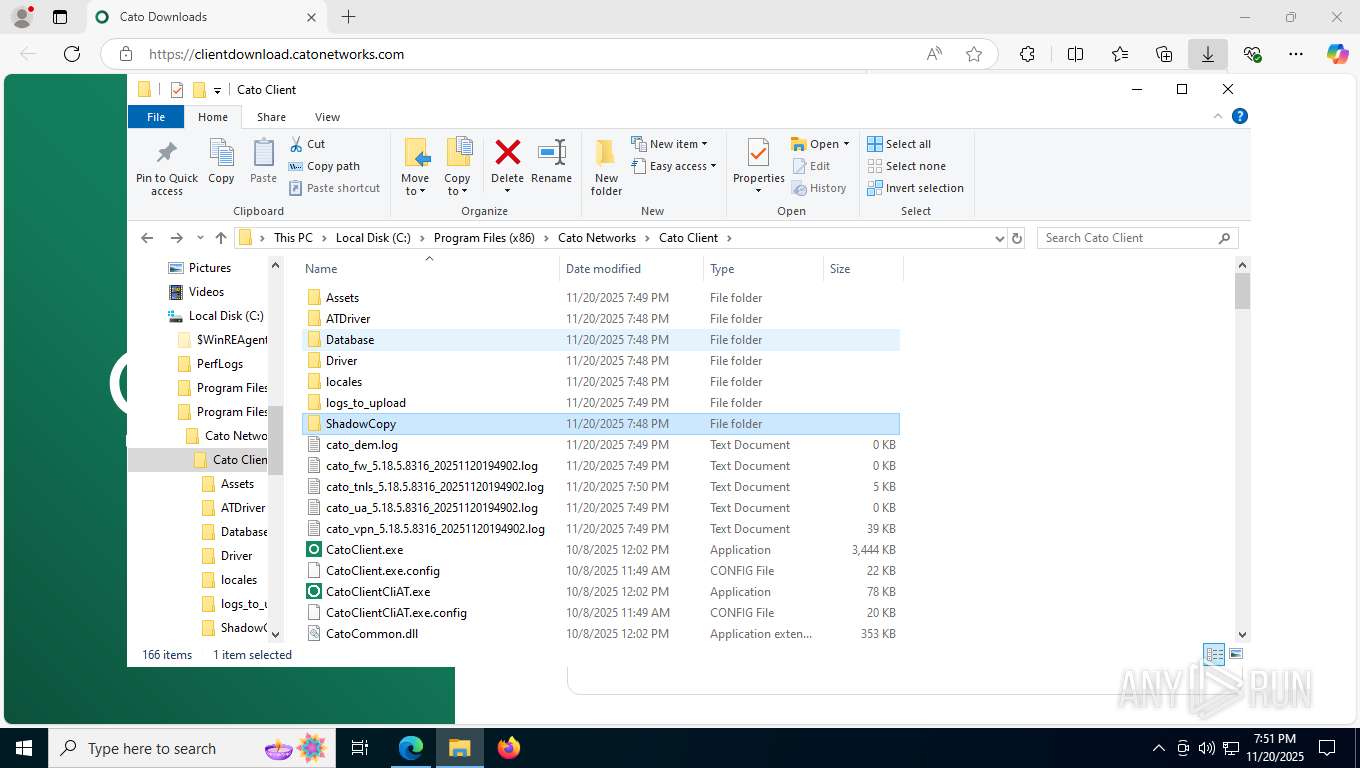
Task: Select the Database folder row
Action: 601,340
